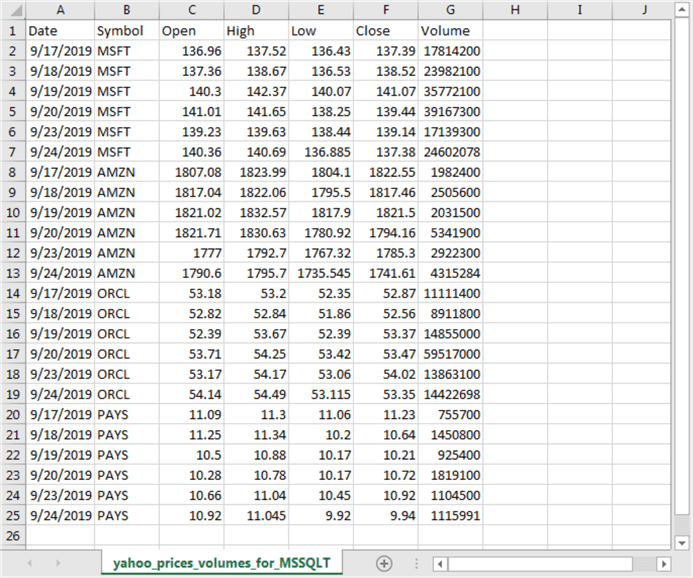Image resolution: width=693 pixels, height=578 pixels.
Task: Select column A header
Action: (x=61, y=10)
